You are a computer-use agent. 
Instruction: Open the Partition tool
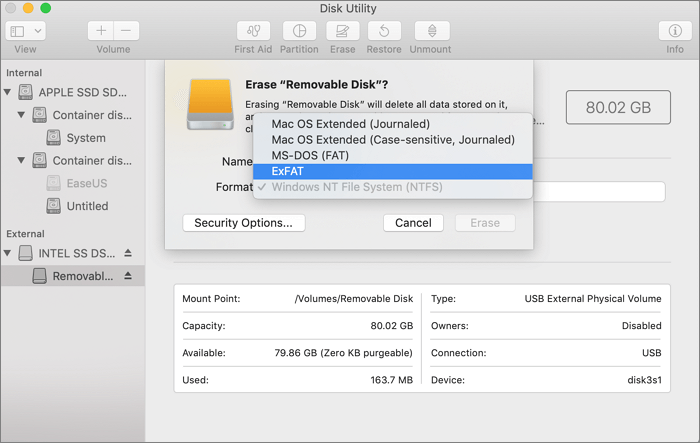coord(300,31)
